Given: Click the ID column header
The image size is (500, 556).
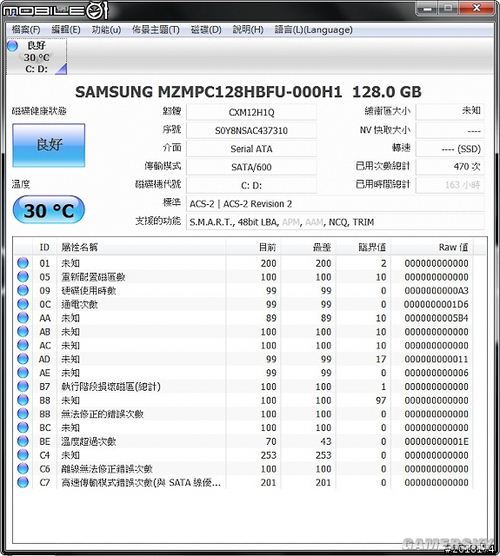Looking at the screenshot, I should [44, 247].
